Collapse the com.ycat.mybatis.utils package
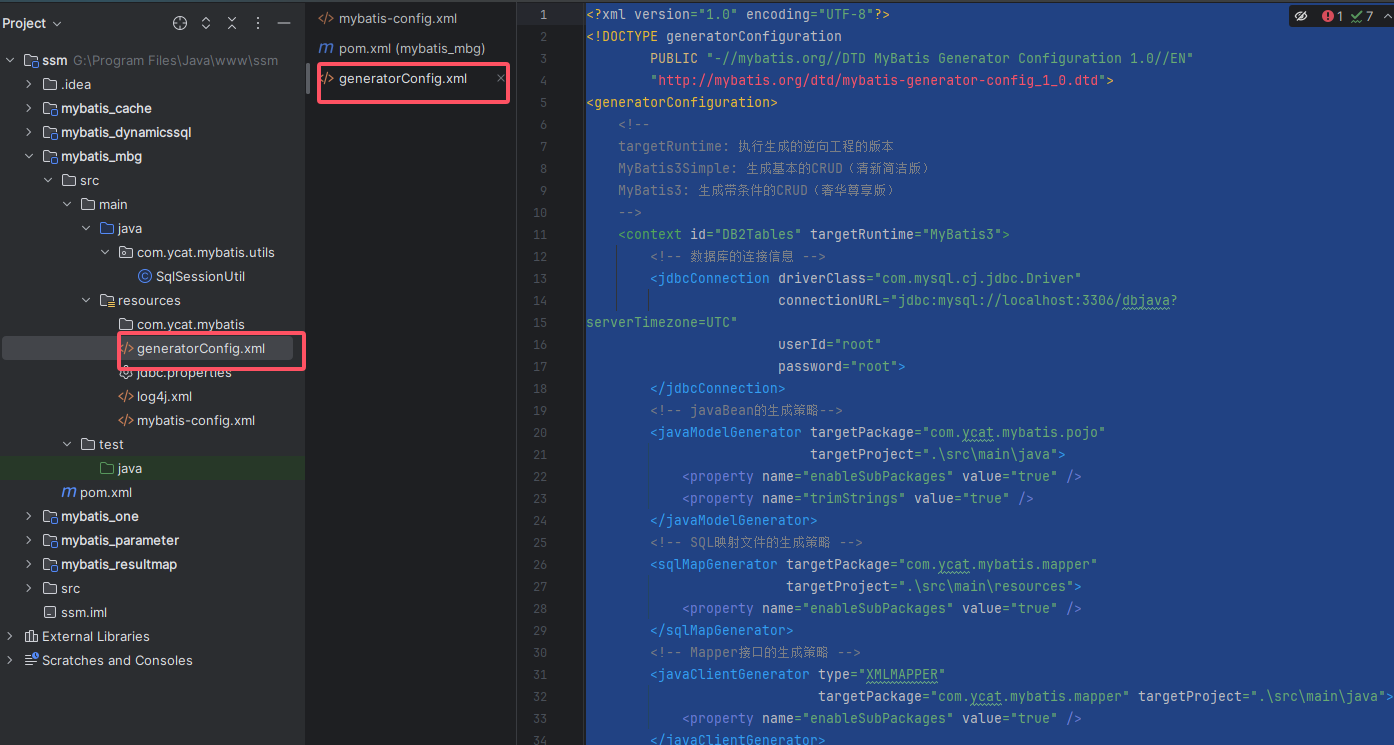The height and width of the screenshot is (745, 1394). (105, 252)
